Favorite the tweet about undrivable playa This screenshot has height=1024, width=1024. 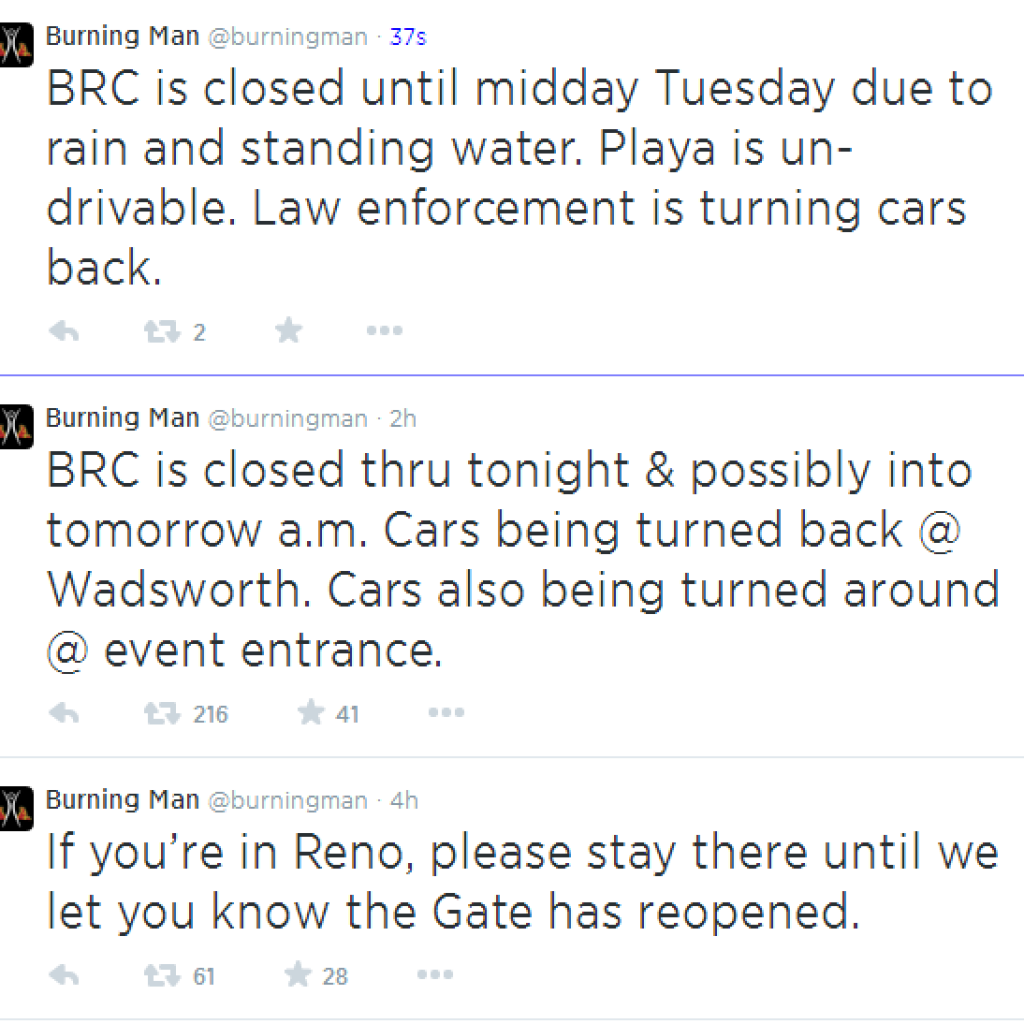pos(289,331)
